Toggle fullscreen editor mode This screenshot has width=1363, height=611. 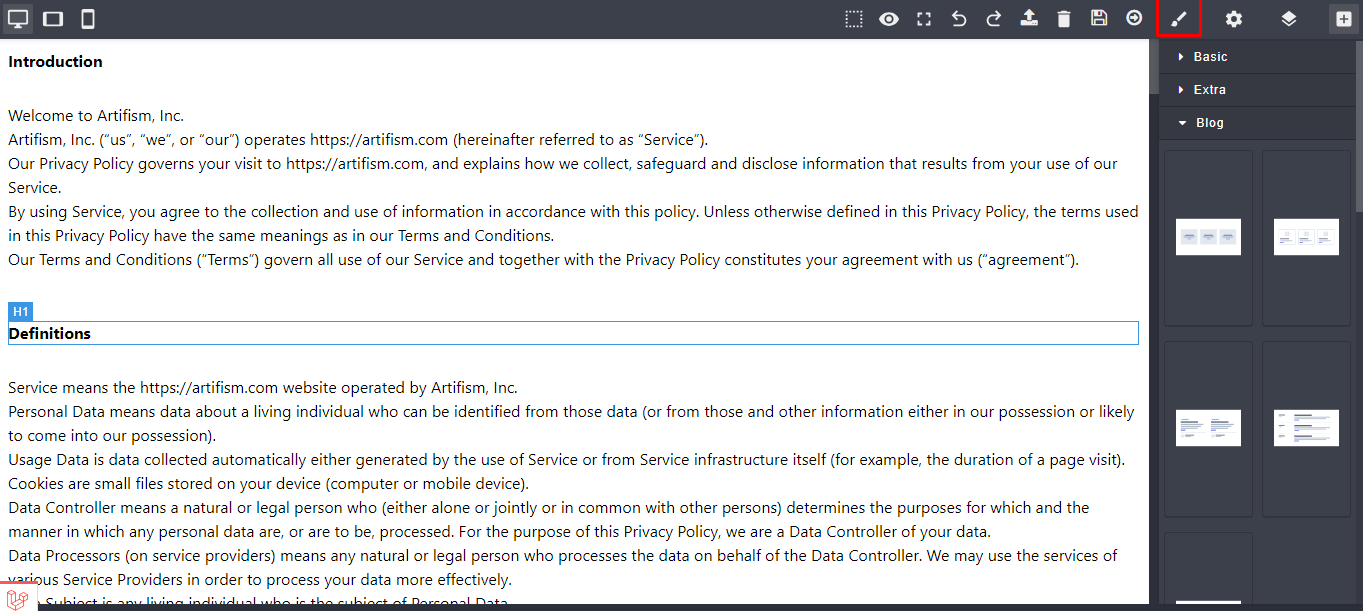coord(924,19)
